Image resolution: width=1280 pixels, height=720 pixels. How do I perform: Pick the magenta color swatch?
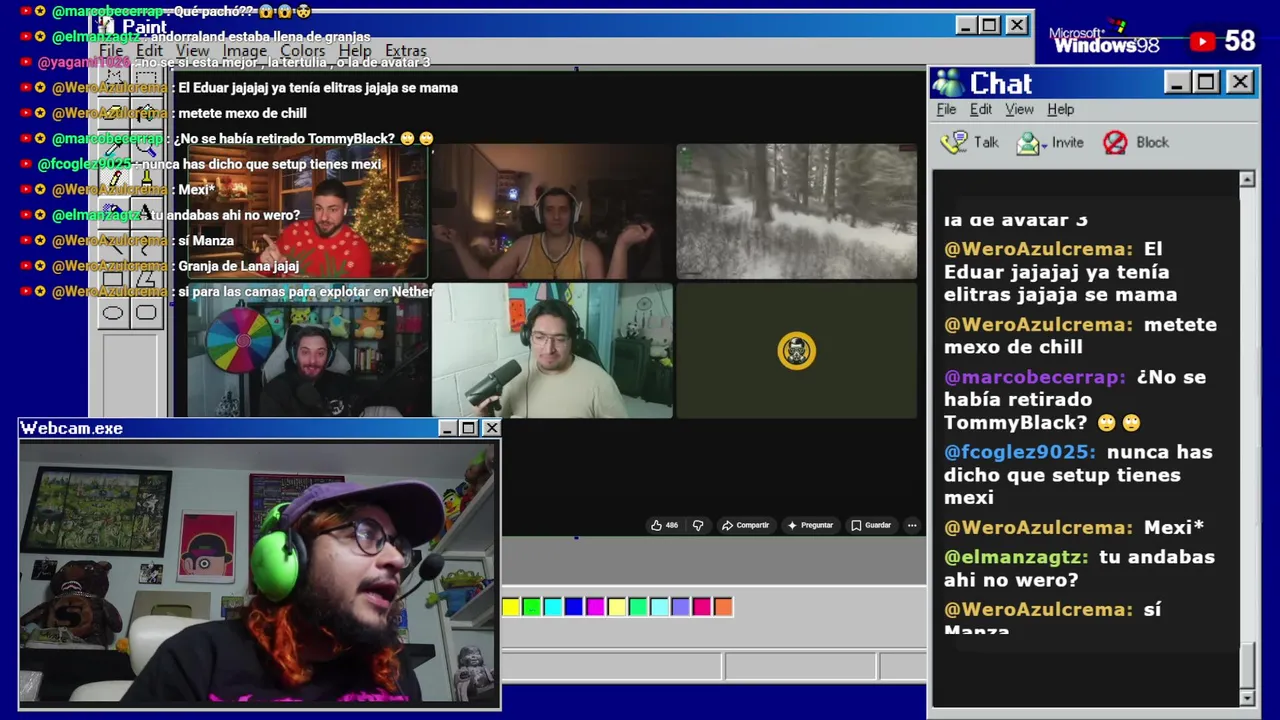point(595,606)
